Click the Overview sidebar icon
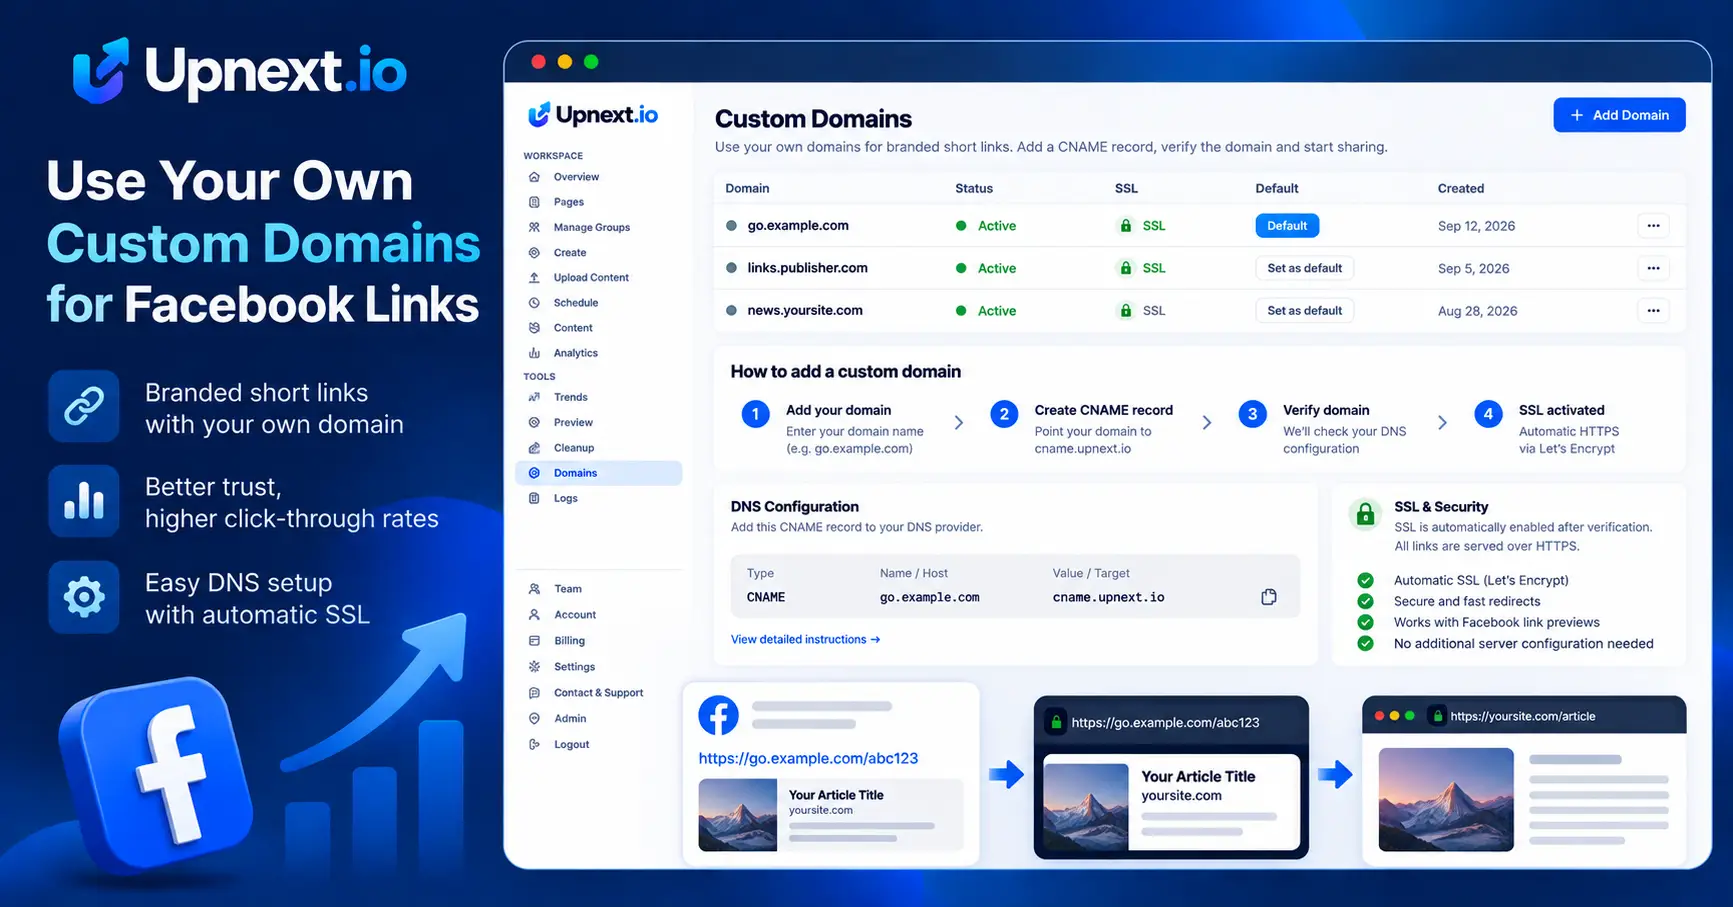 (x=534, y=177)
